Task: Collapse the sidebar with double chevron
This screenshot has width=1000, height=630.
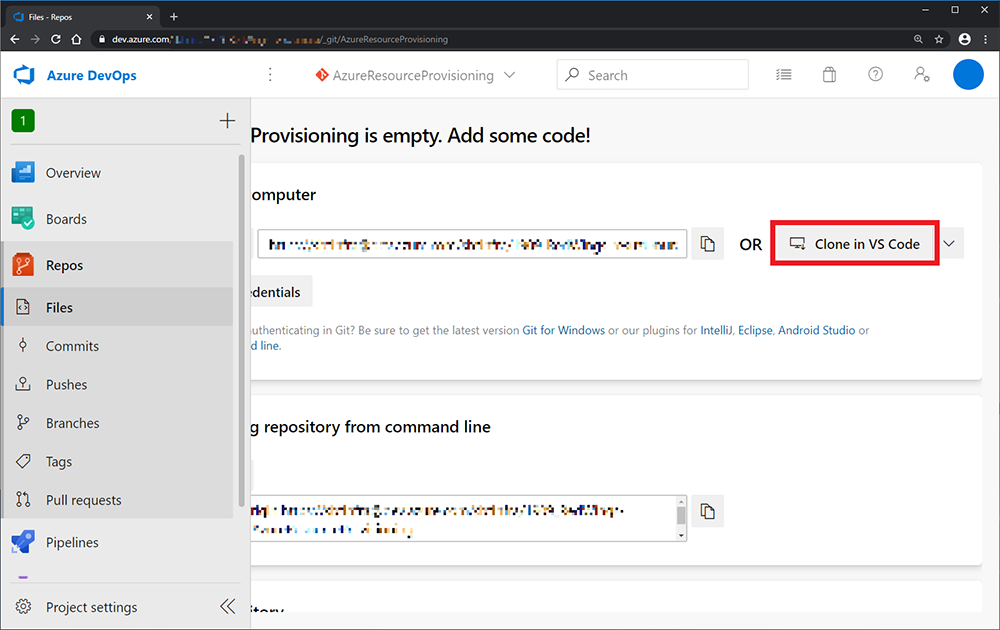Action: point(228,606)
